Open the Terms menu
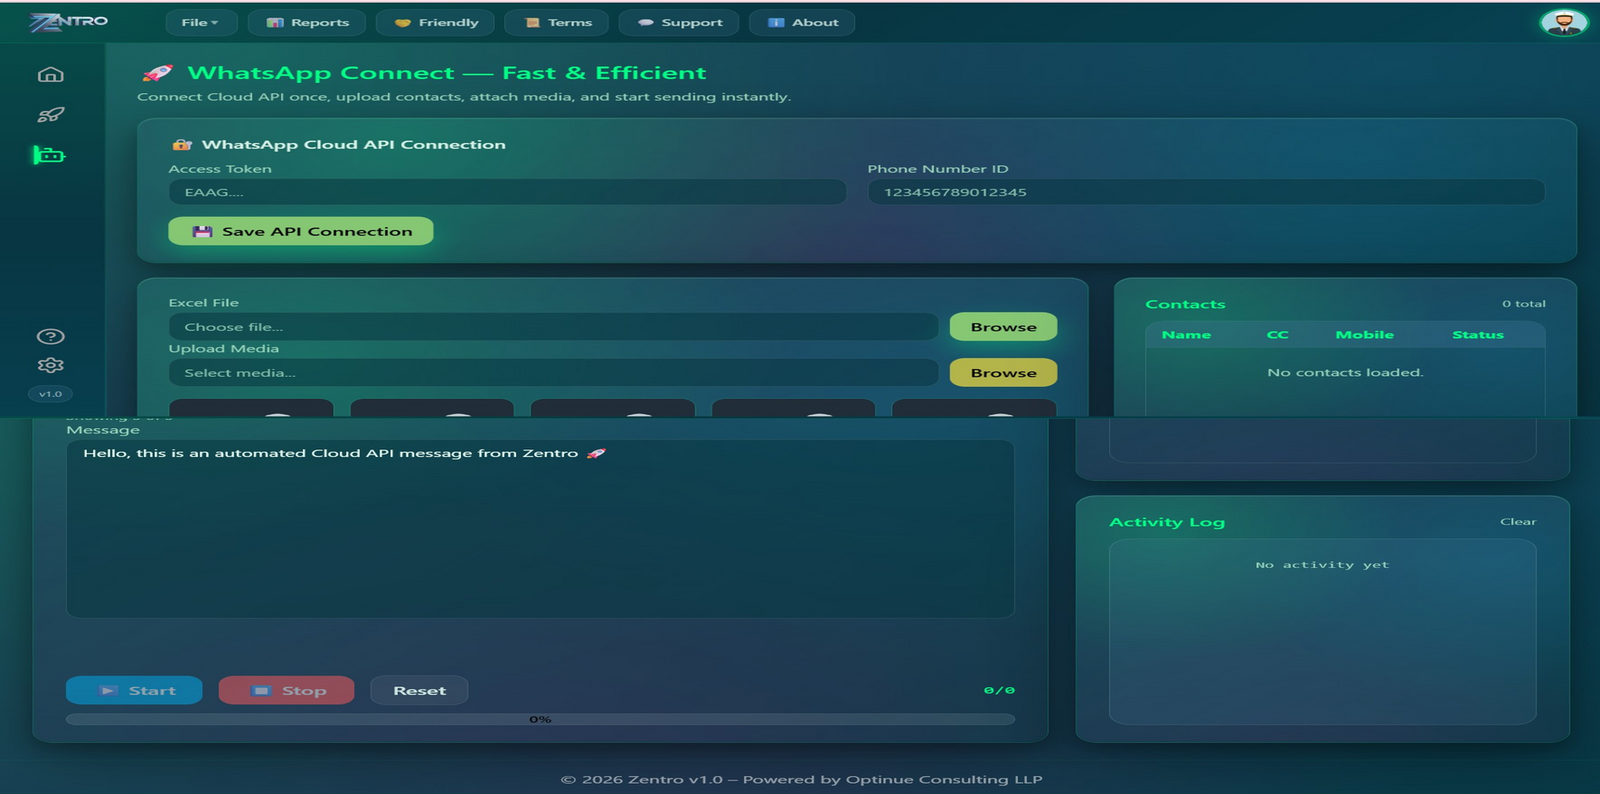This screenshot has width=1600, height=794. 557,23
